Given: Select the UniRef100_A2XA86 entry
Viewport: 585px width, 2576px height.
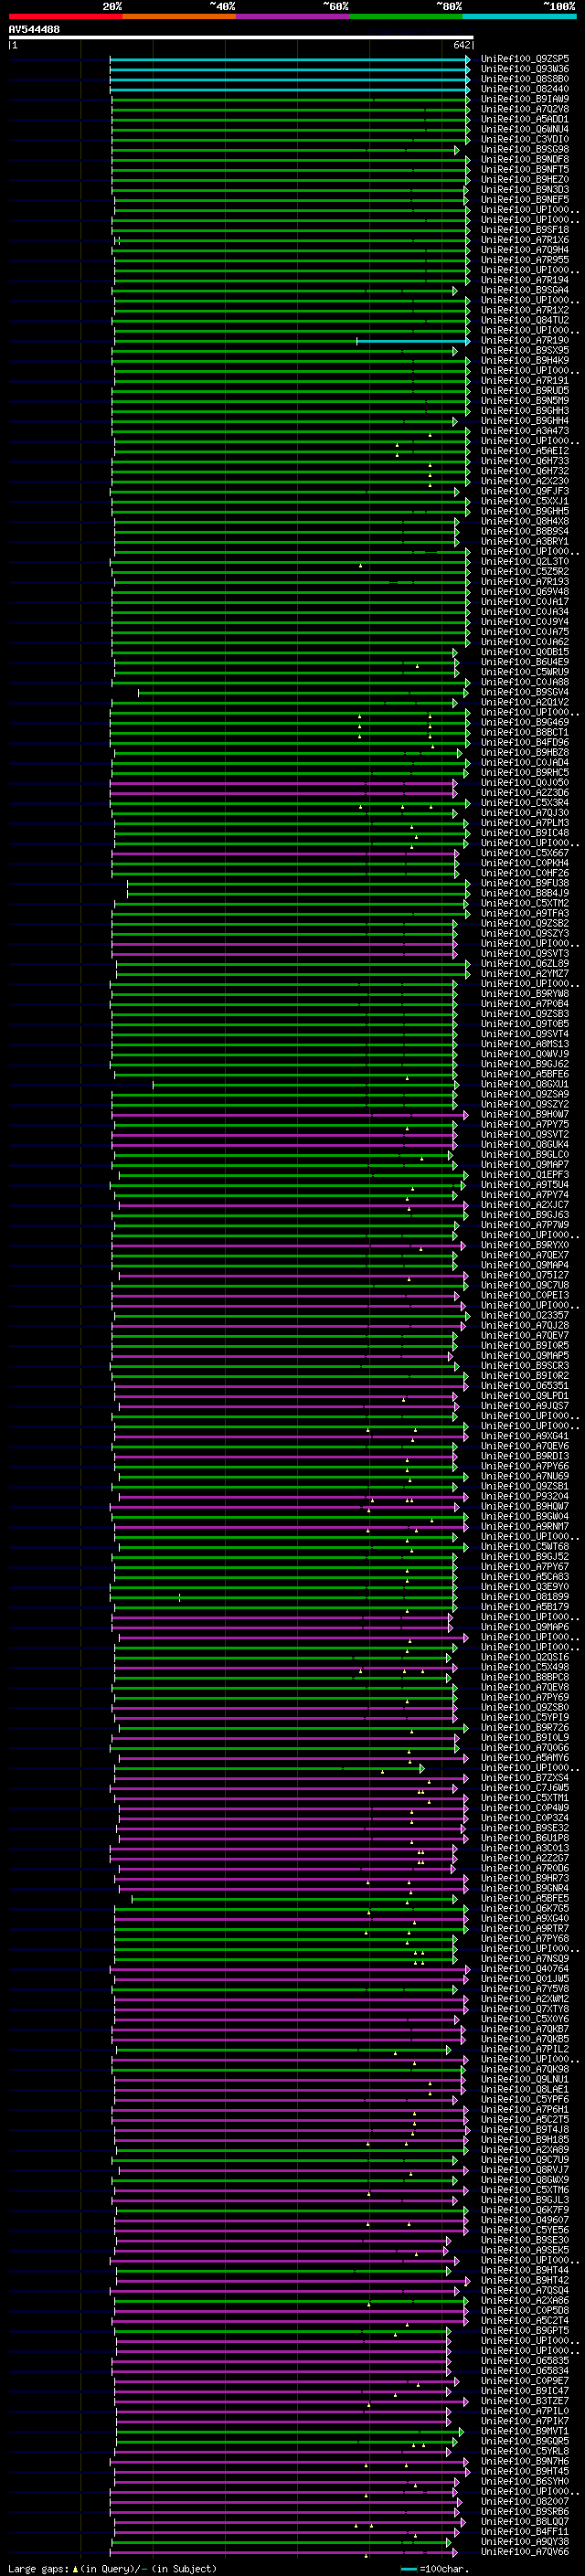Looking at the screenshot, I should 525,2300.
